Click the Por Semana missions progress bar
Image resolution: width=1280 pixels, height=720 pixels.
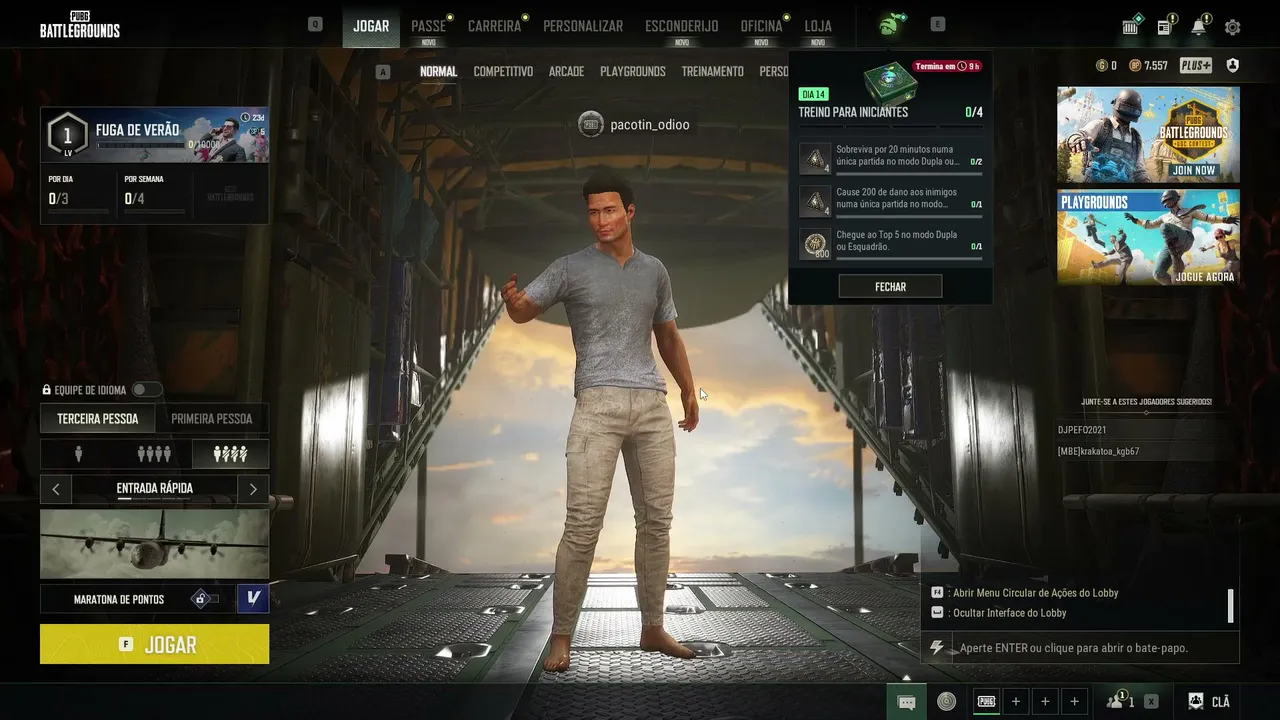click(x=154, y=212)
